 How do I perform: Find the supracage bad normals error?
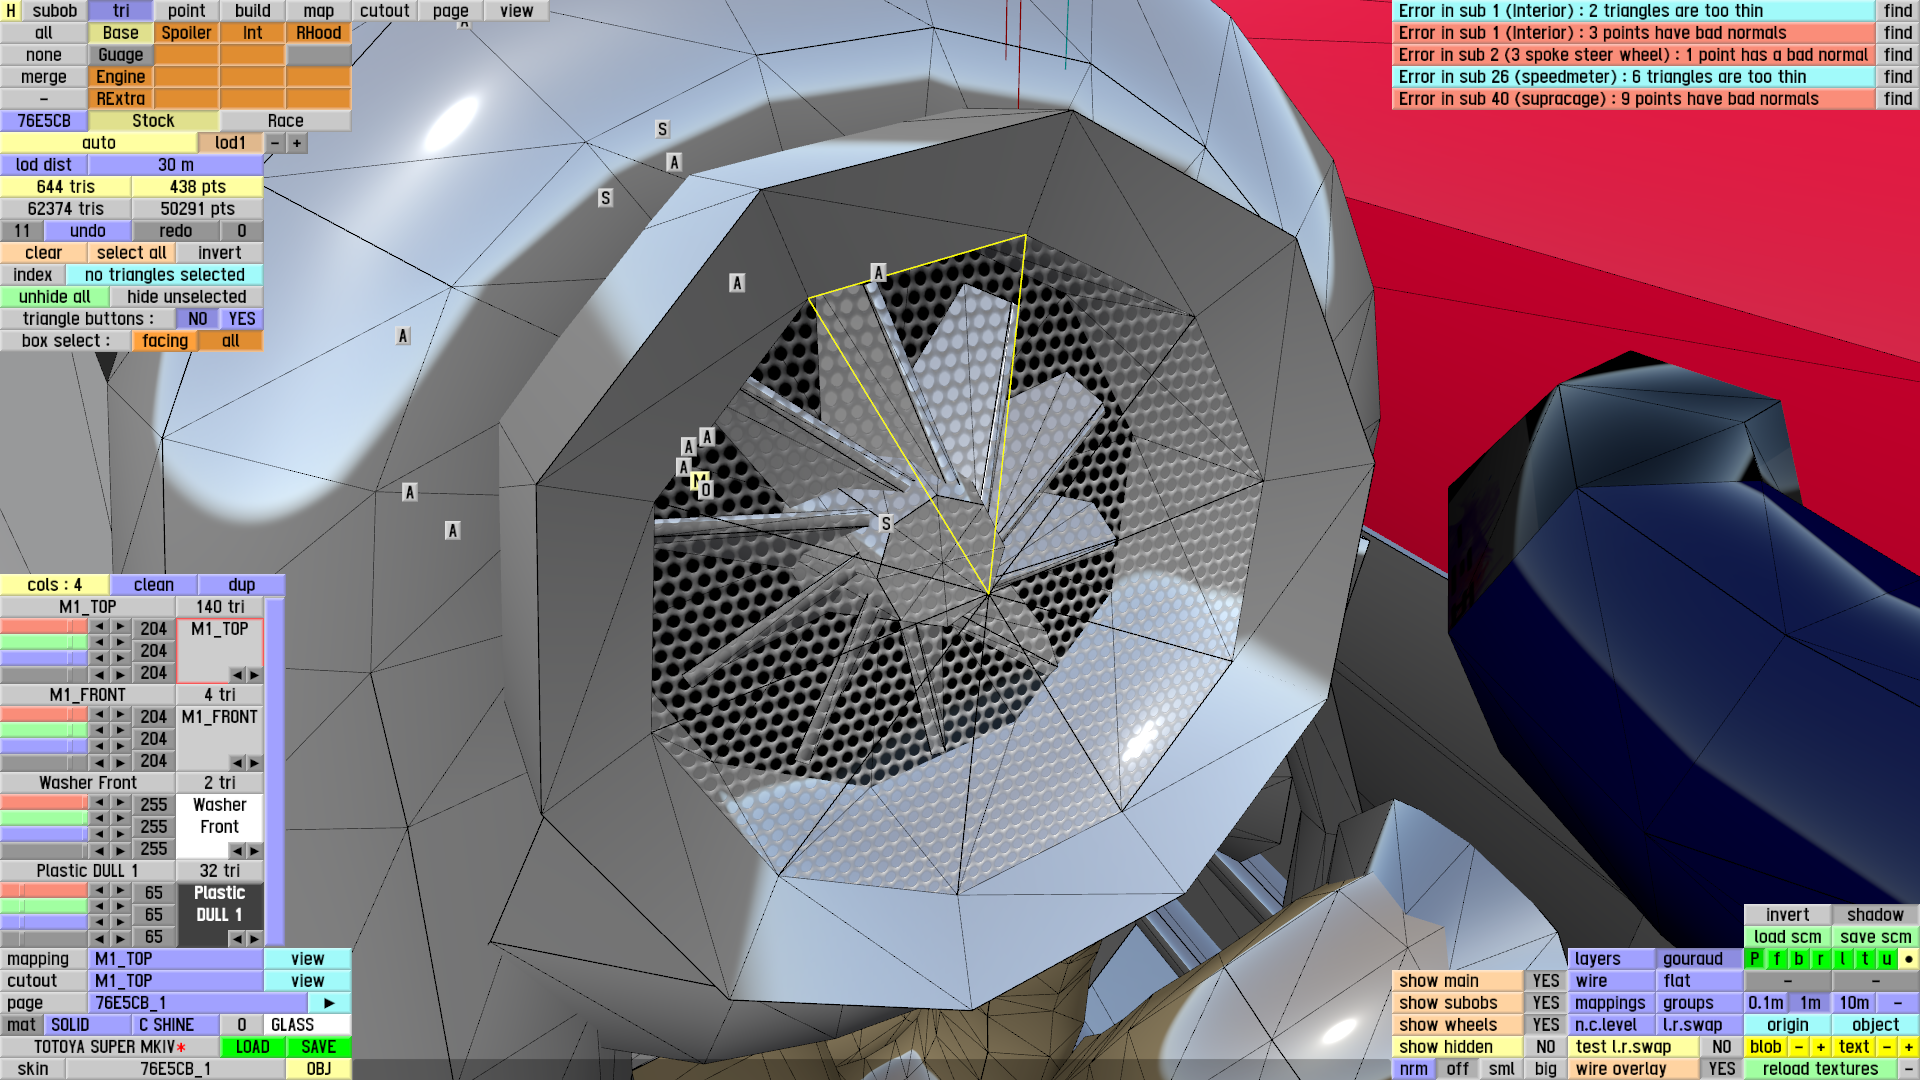coord(1897,99)
